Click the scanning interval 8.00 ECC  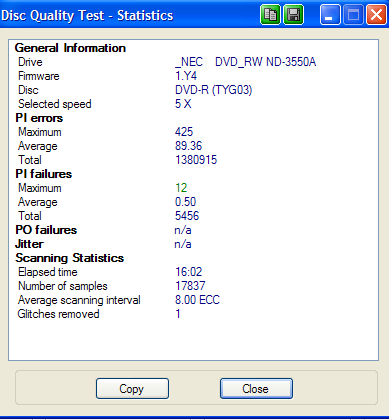tap(197, 300)
